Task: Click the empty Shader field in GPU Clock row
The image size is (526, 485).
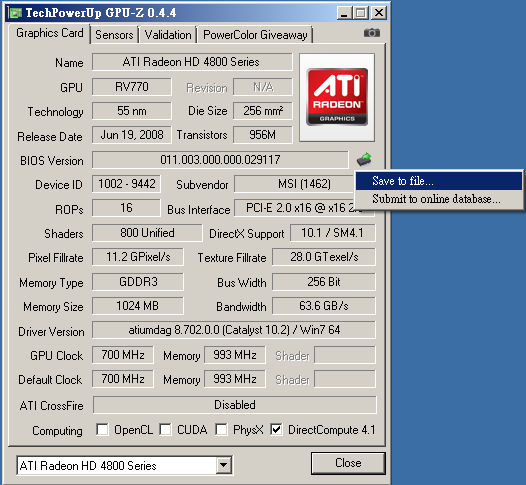Action: tap(345, 355)
